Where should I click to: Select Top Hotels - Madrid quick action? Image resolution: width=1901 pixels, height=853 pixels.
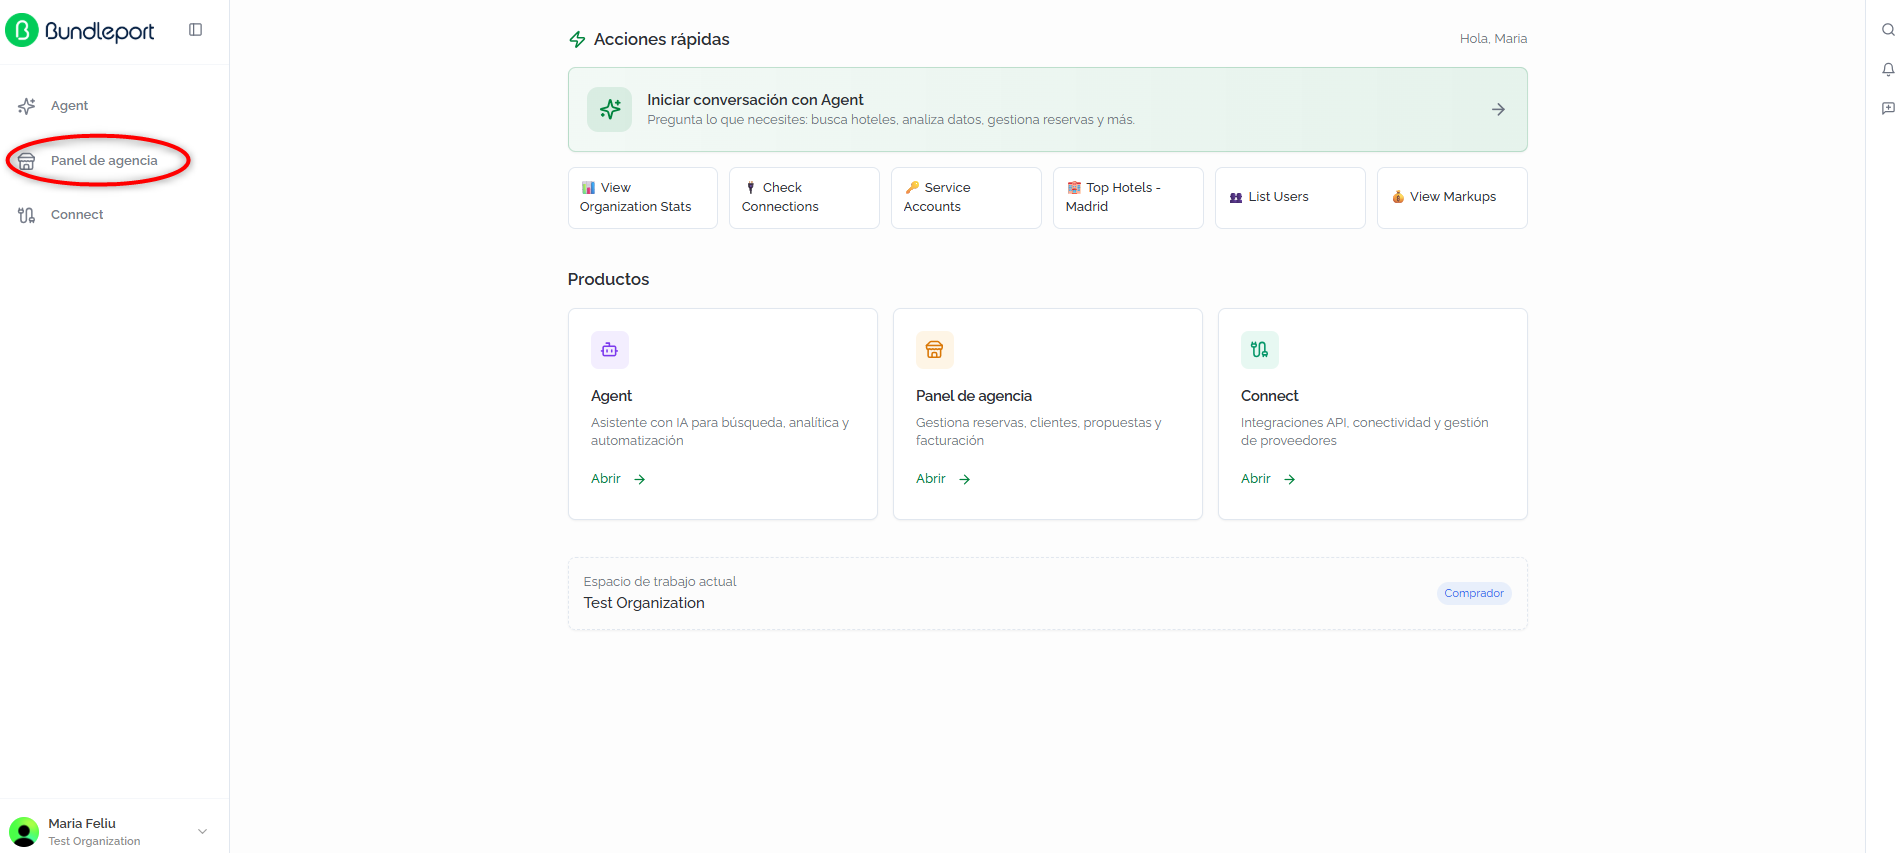[1128, 197]
